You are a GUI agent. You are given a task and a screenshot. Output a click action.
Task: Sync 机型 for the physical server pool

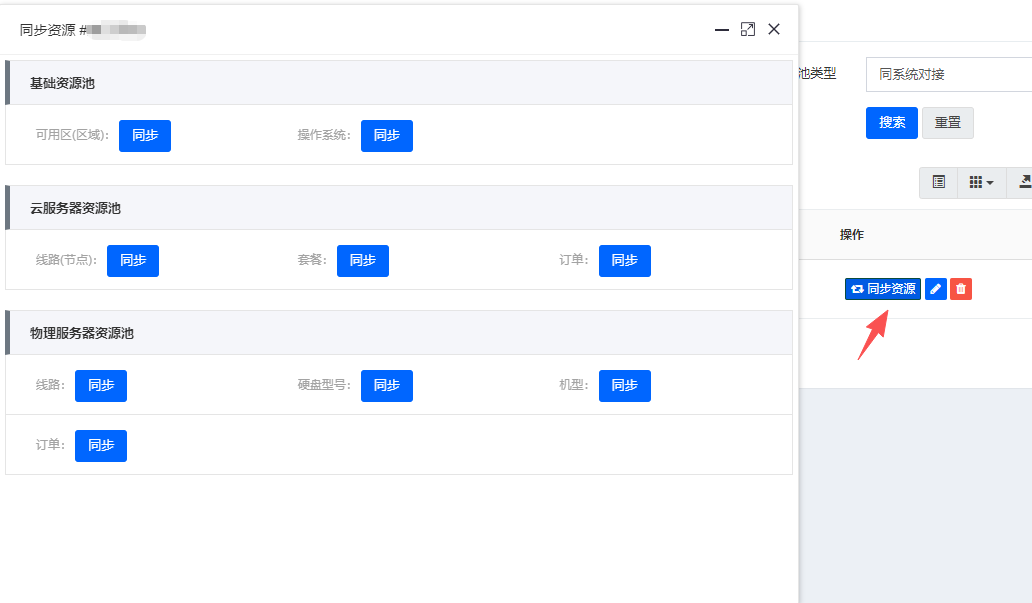625,386
